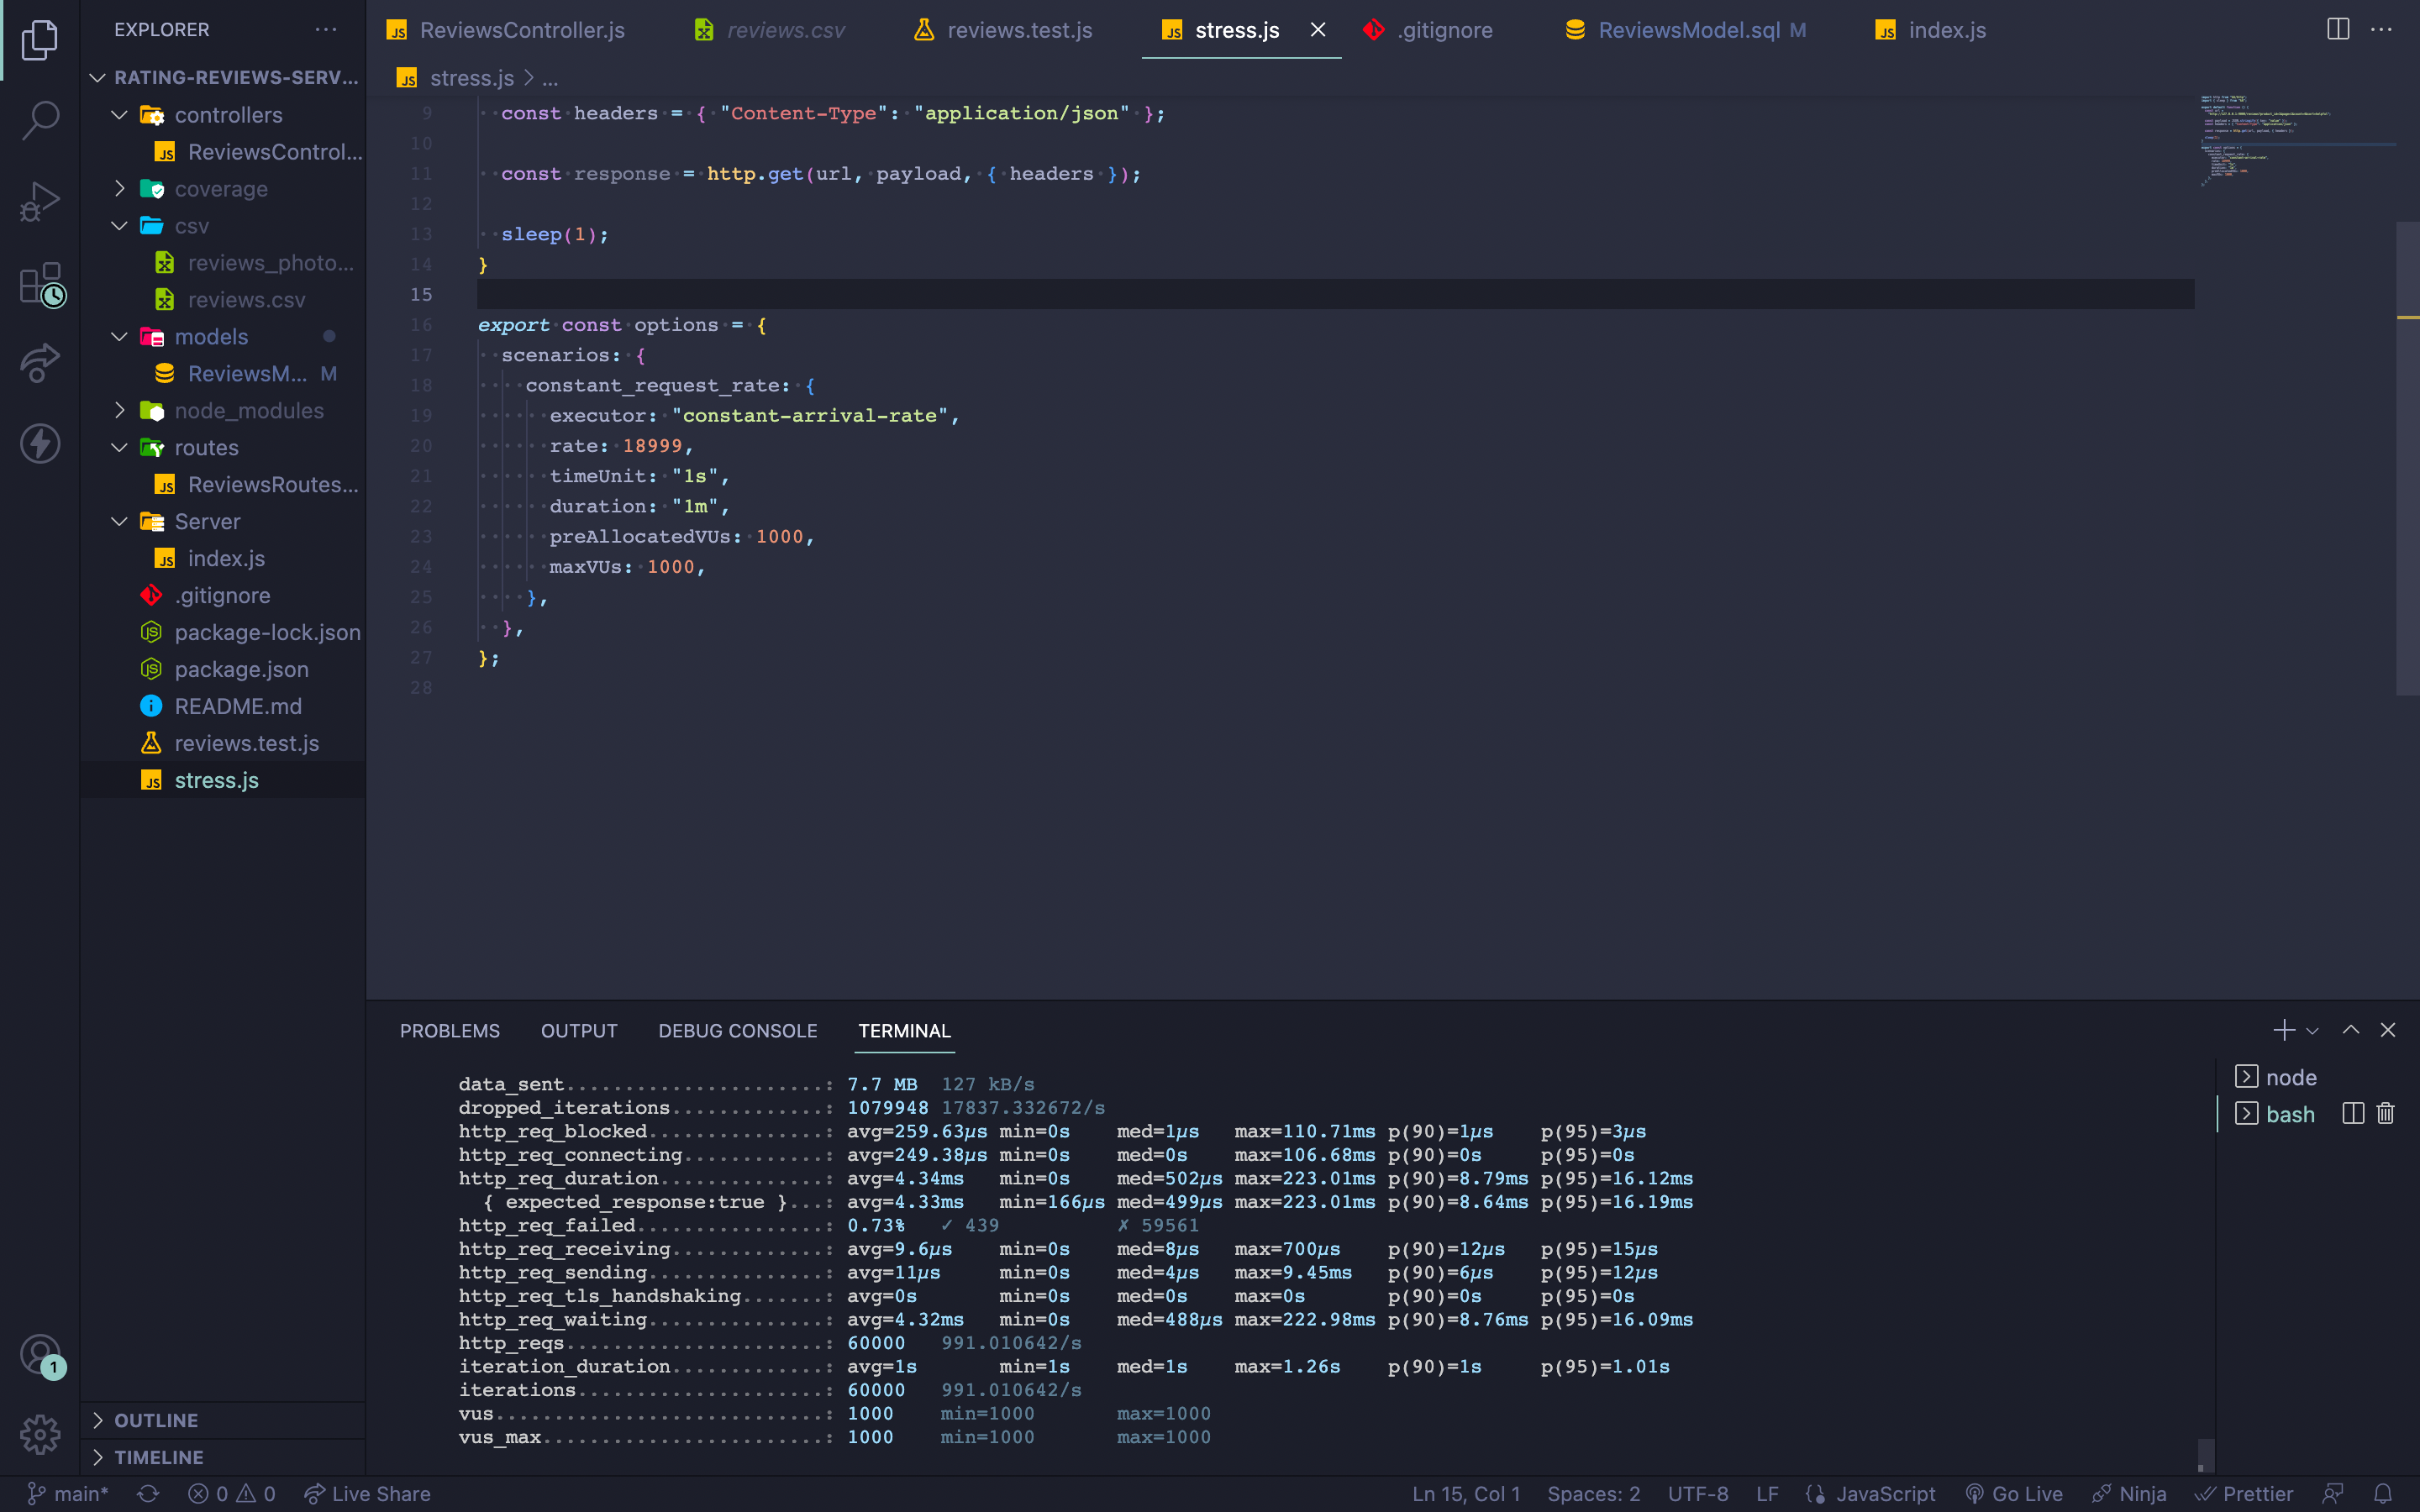The image size is (2420, 1512).
Task: Click stress.js in the breadcrumb bar
Action: point(471,77)
